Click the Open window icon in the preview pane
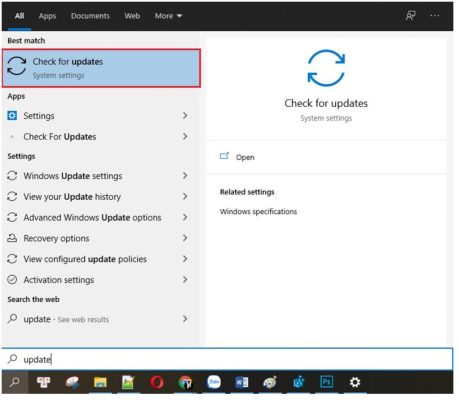The image size is (459, 400). [x=224, y=156]
